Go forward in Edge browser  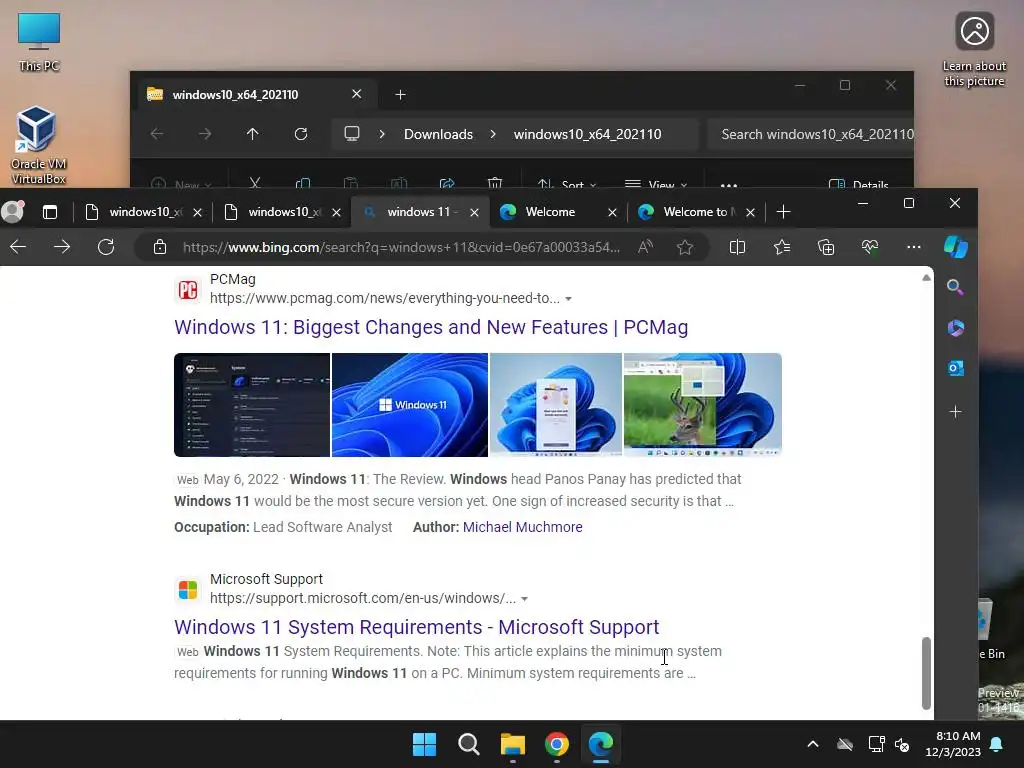(62, 247)
